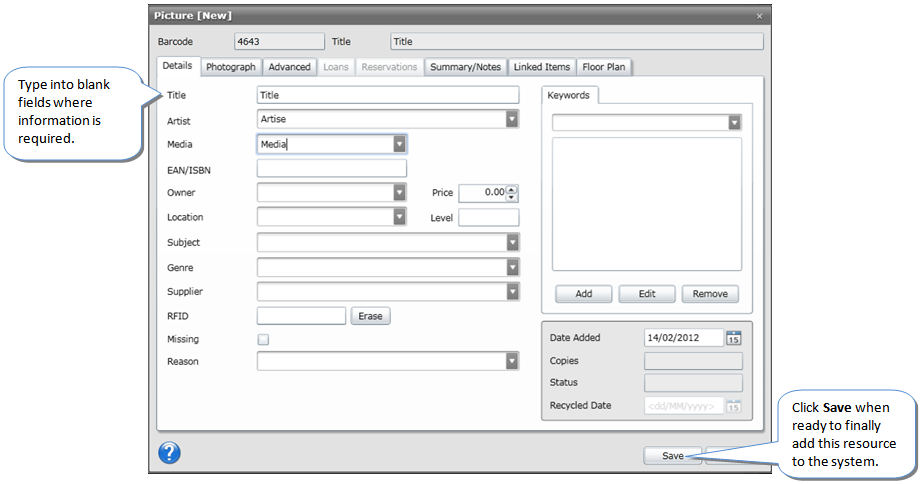Toggle the Missing checkbox
The image size is (922, 484).
(263, 340)
